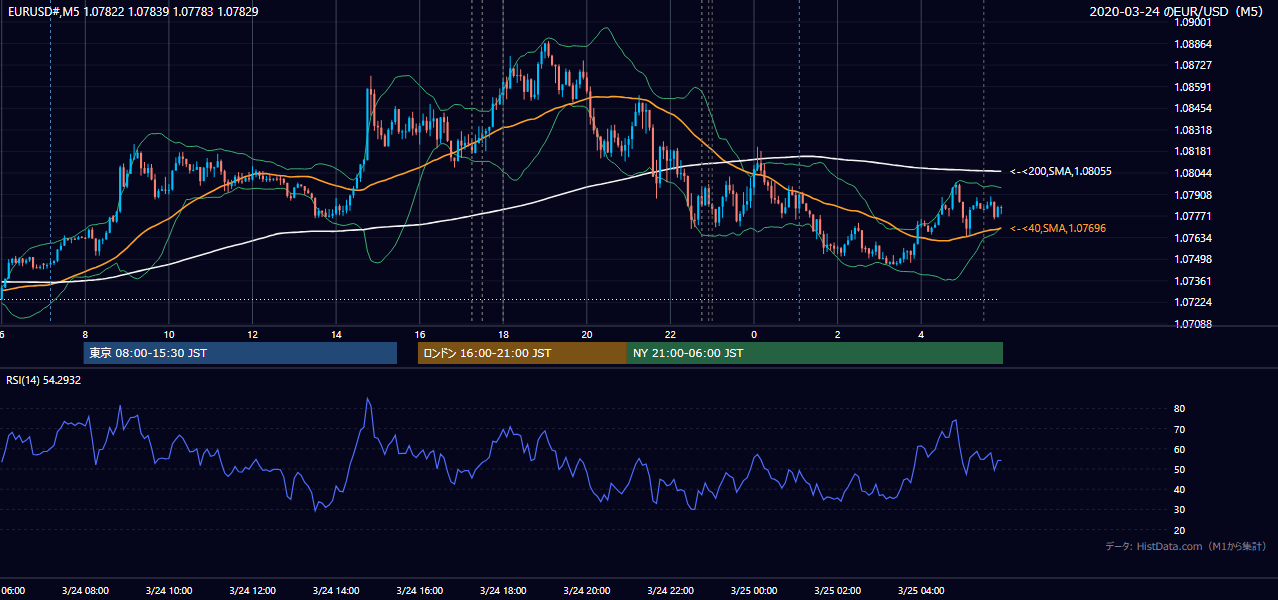Click RSI scale level 60
1278x600 pixels.
click(x=1180, y=449)
